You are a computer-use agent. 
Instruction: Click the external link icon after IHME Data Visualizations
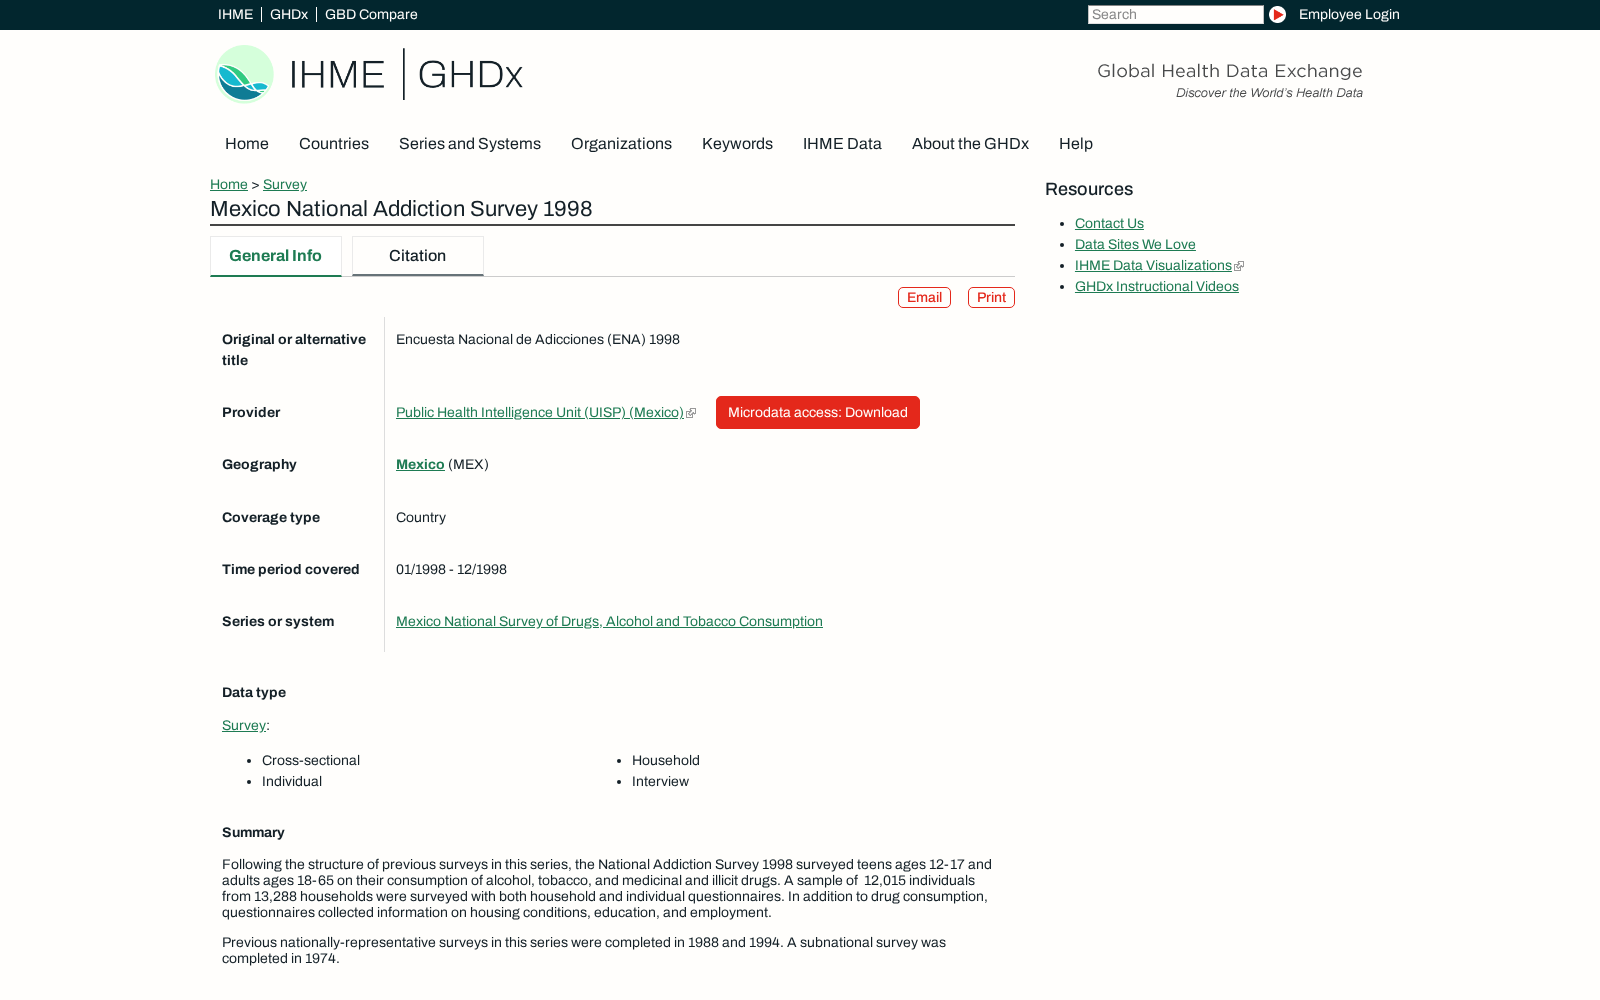pyautogui.click(x=1239, y=266)
